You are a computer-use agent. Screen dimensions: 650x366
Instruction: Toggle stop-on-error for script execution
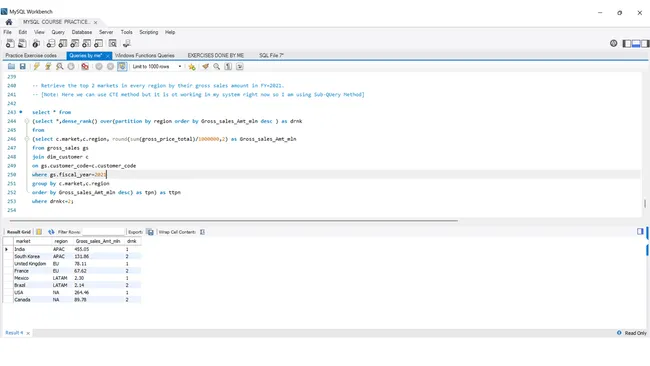click(85, 66)
